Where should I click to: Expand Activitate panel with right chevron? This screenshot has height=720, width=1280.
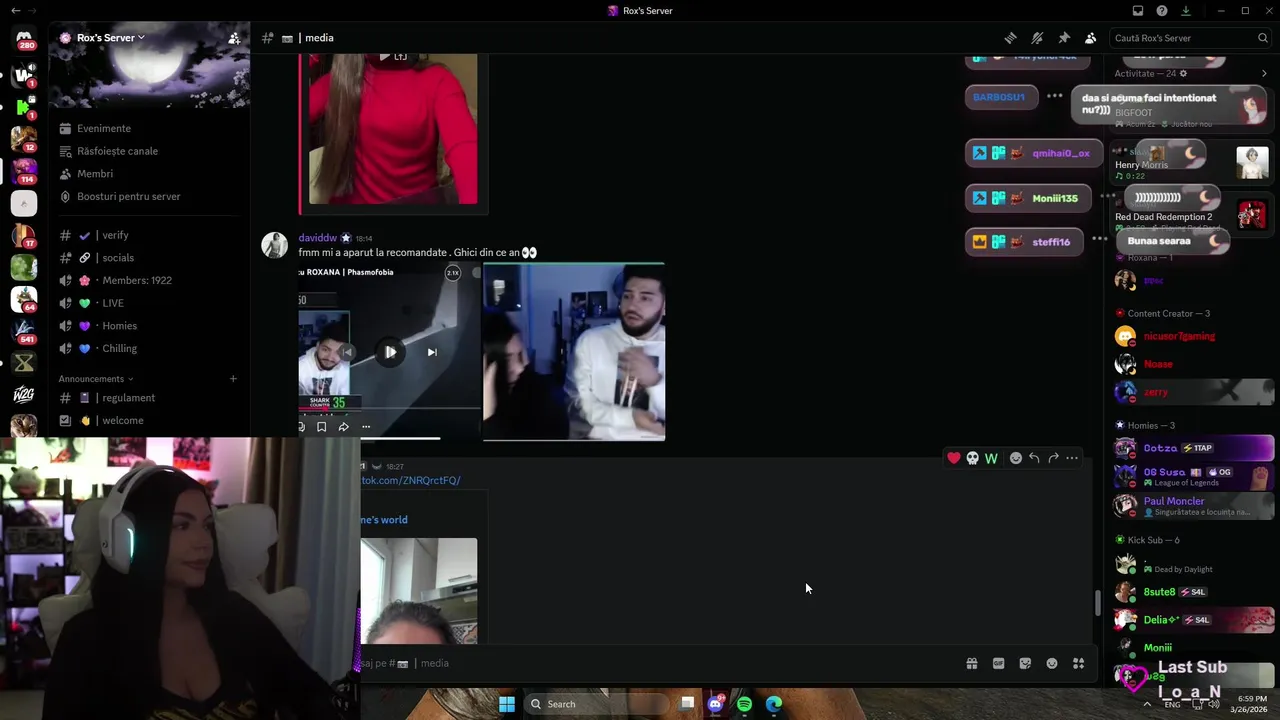[x=1264, y=73]
